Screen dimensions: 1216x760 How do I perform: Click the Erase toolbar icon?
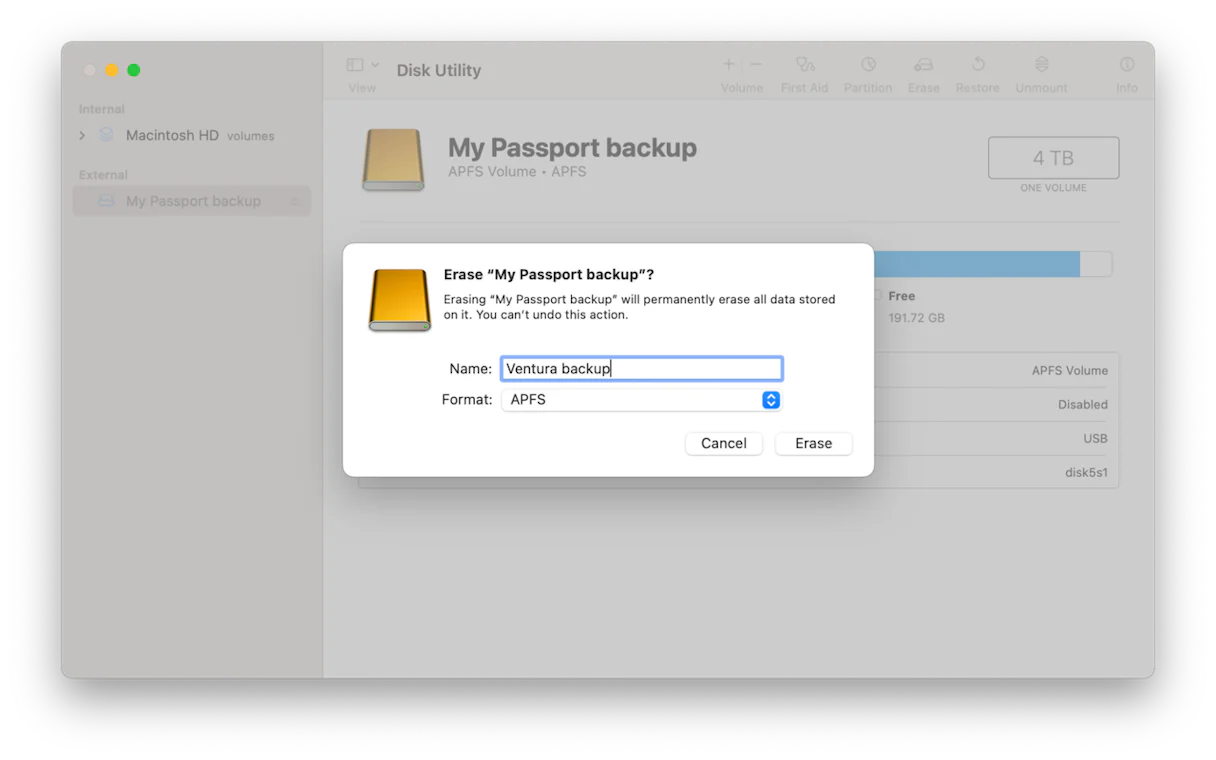923,66
